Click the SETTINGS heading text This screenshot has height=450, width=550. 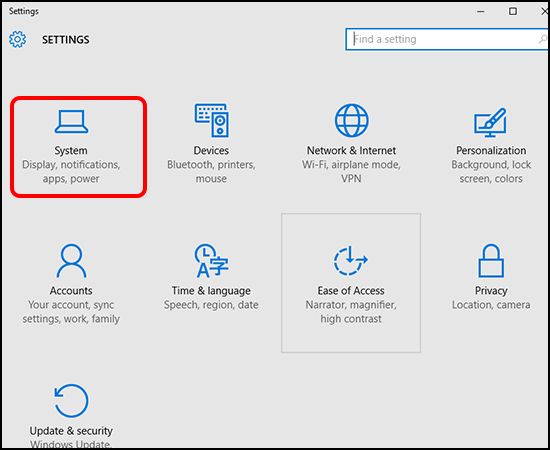click(x=66, y=40)
